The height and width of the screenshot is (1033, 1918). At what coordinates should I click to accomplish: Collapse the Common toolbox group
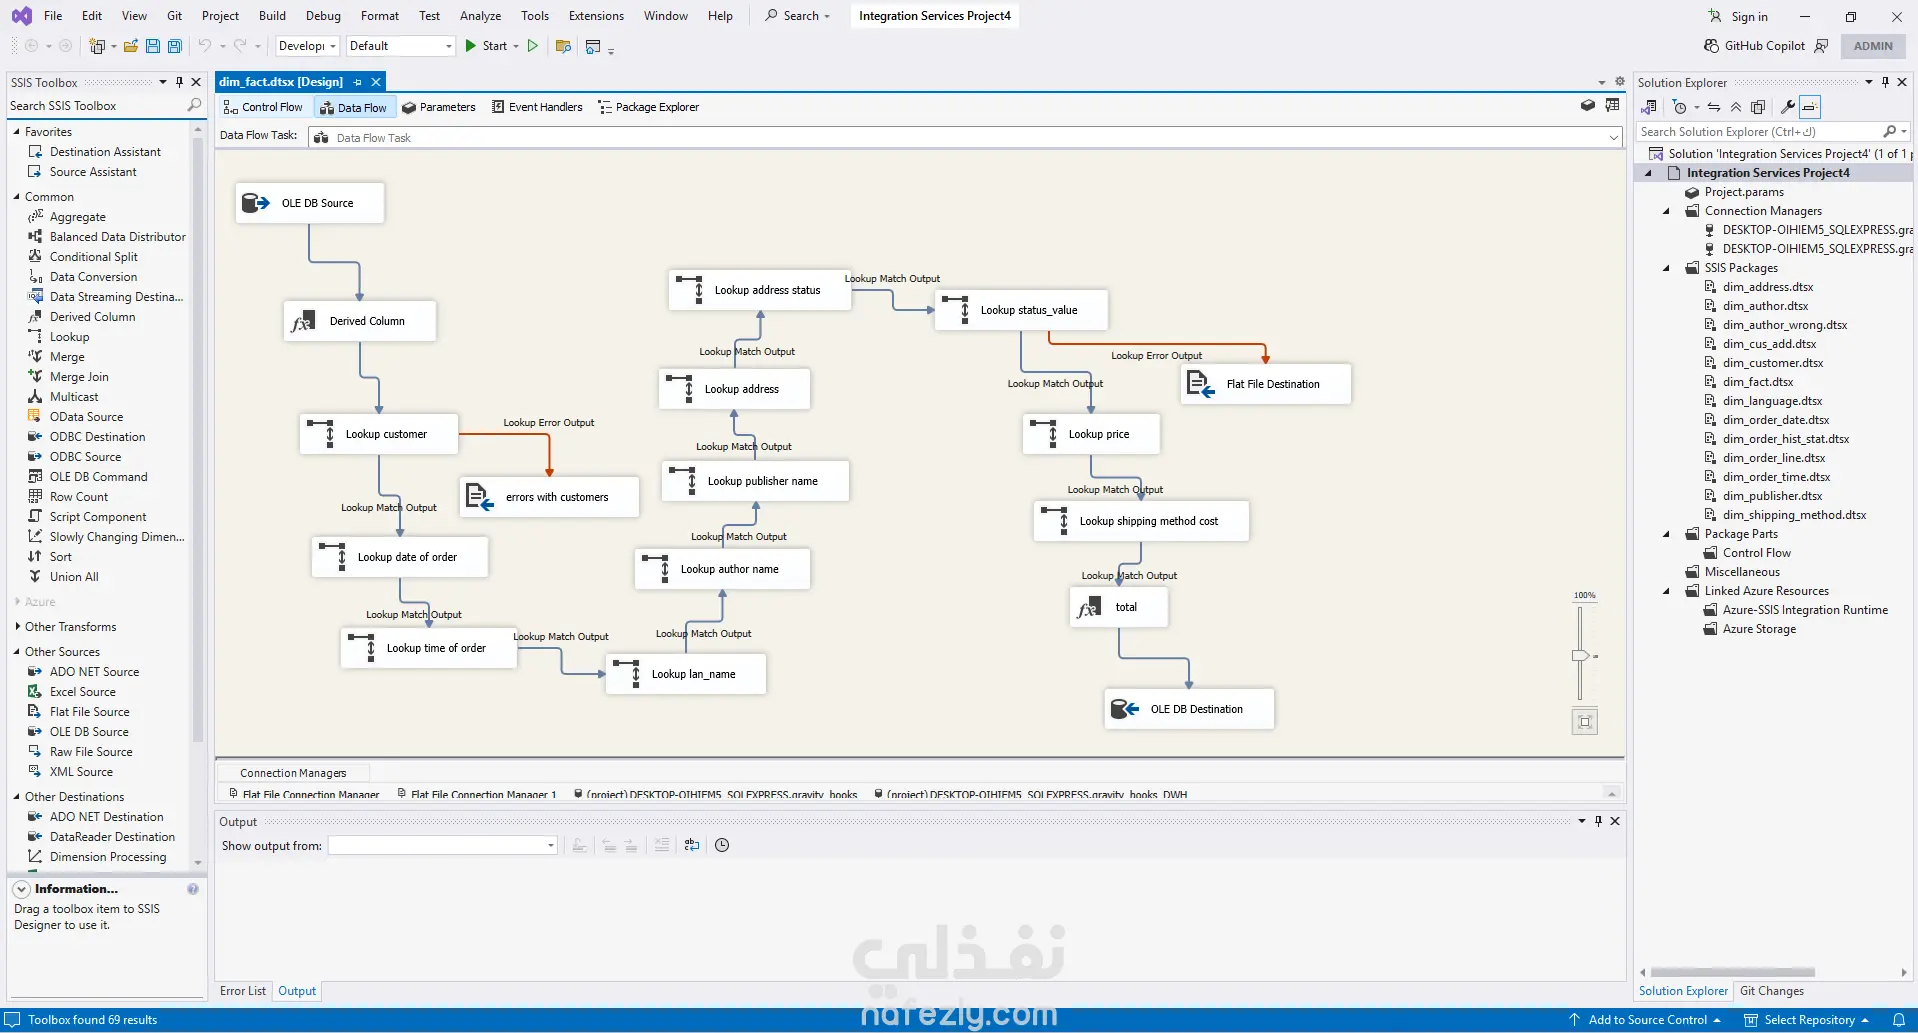17,197
